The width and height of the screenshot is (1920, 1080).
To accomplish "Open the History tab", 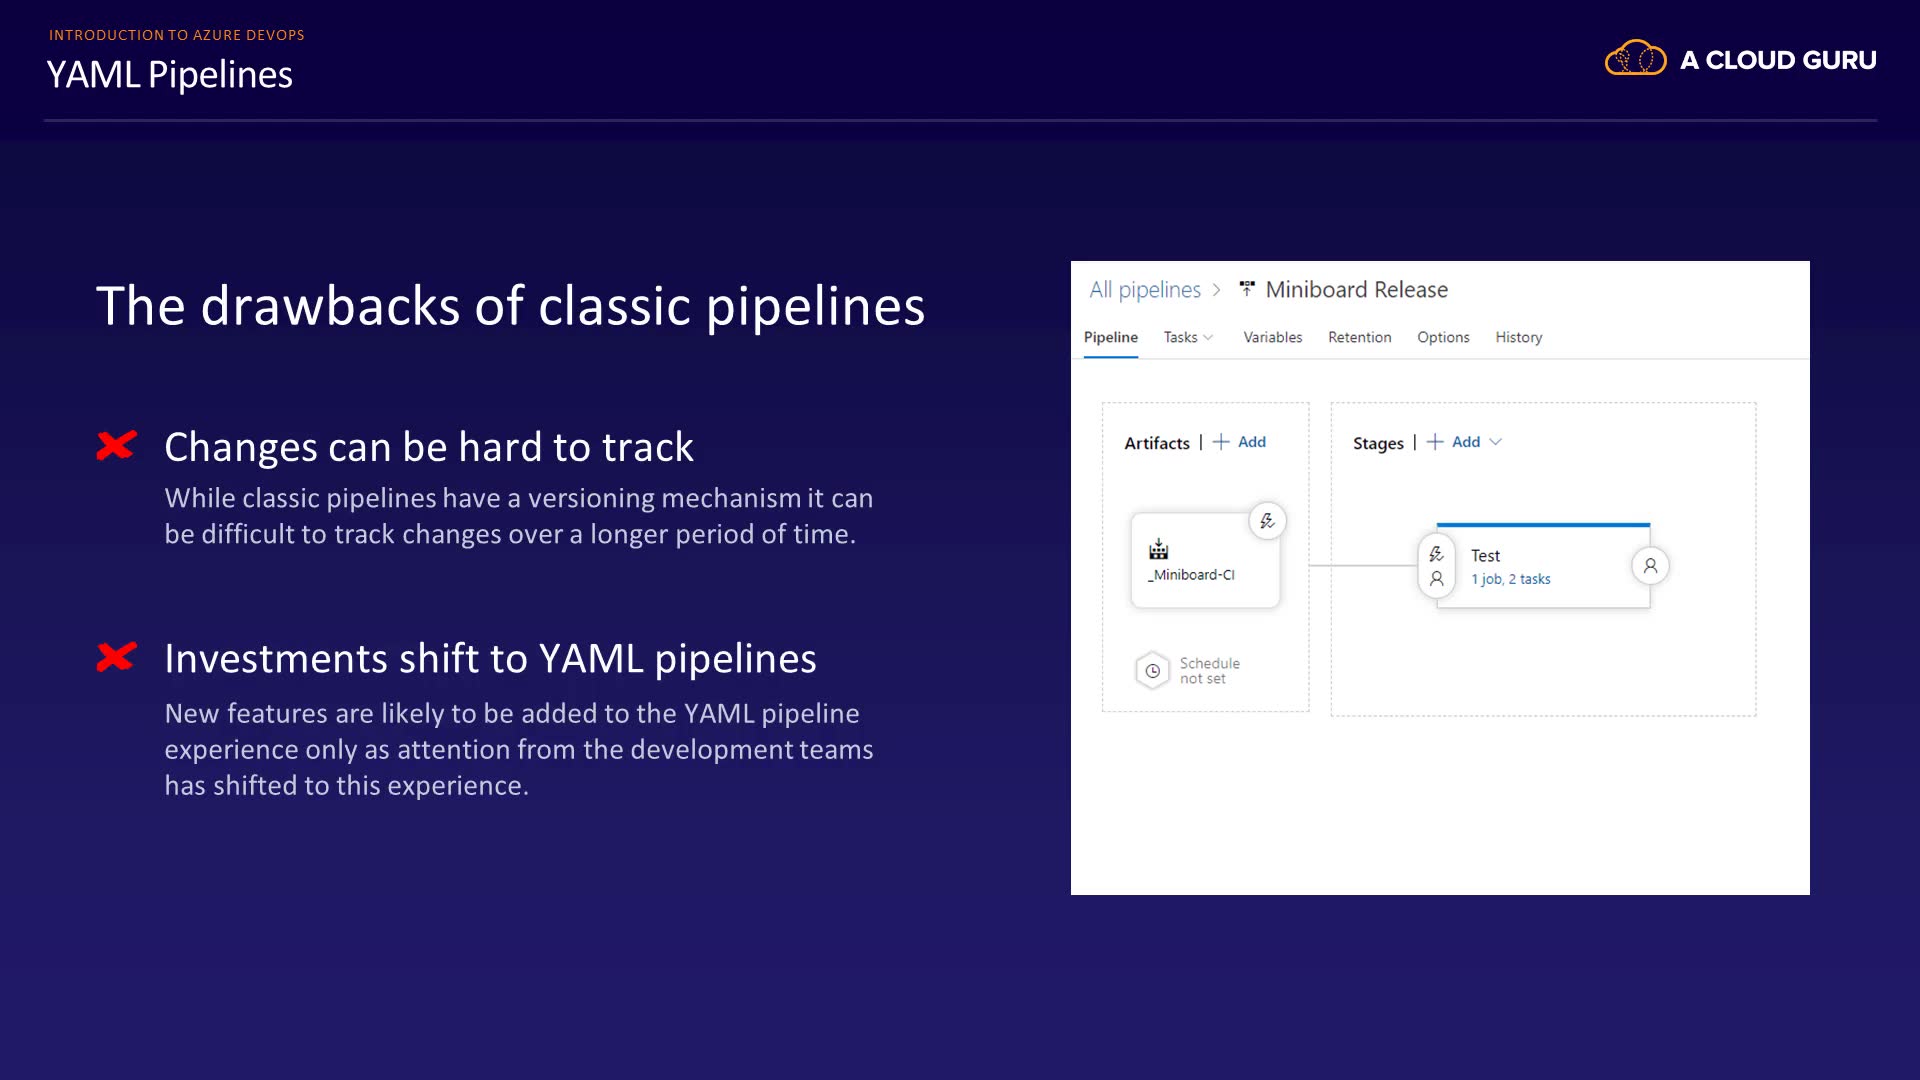I will 1518,338.
